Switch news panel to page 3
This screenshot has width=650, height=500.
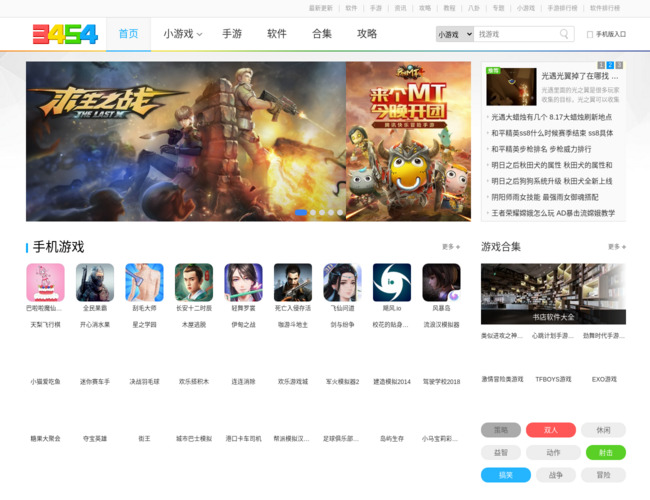coord(619,65)
